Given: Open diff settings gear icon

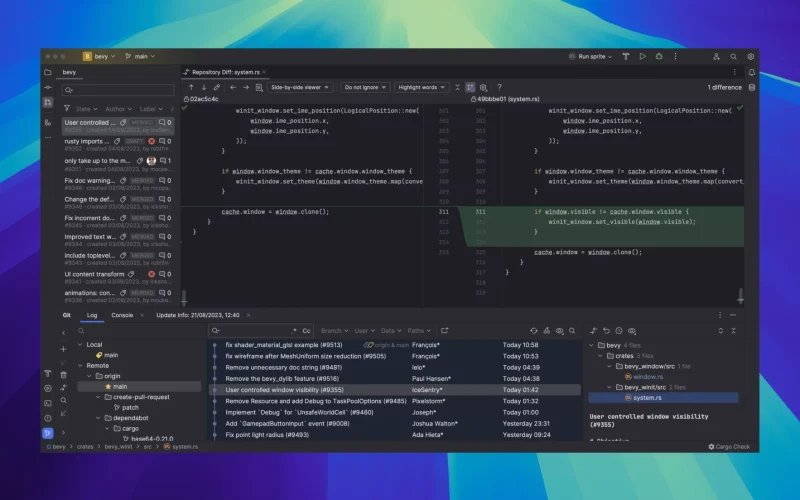Looking at the screenshot, I should 483,87.
